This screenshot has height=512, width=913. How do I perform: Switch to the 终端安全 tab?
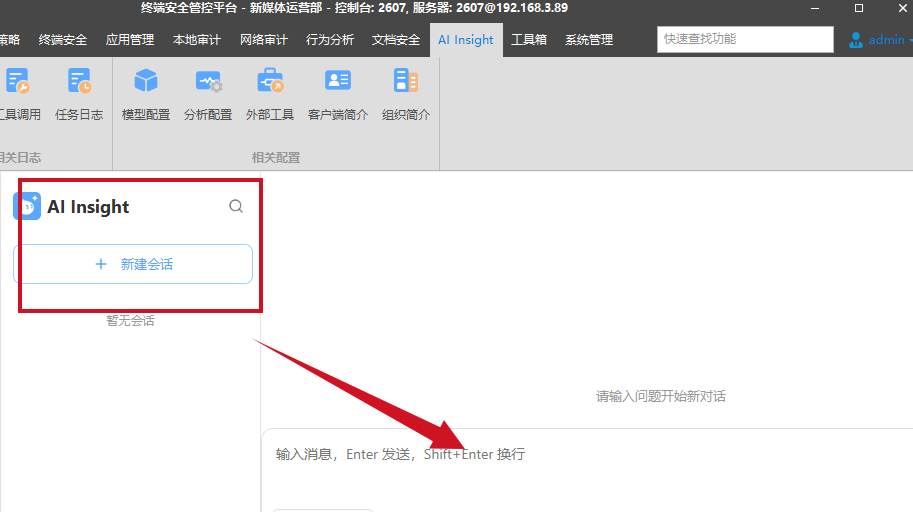coord(63,40)
